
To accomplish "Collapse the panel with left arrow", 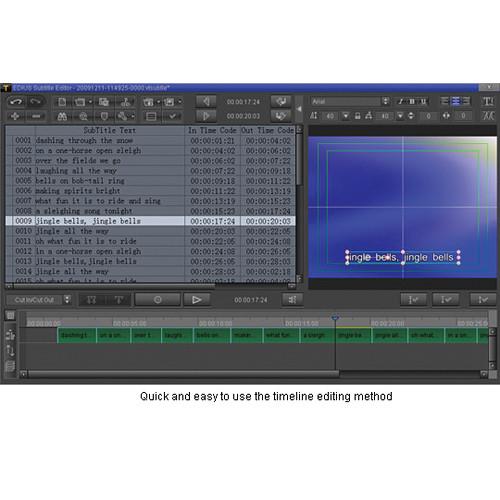I will pyautogui.click(x=299, y=109).
